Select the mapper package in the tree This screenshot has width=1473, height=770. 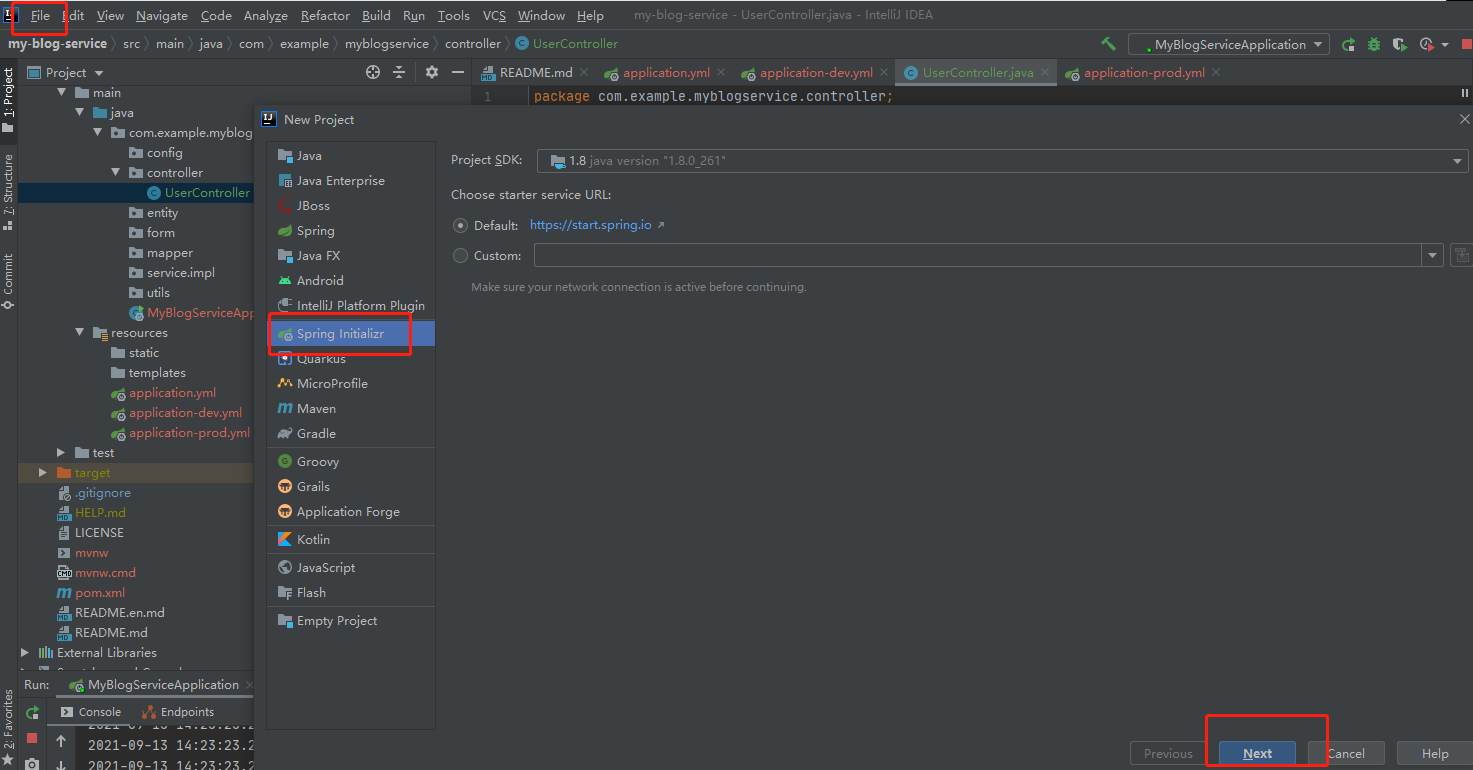point(169,253)
